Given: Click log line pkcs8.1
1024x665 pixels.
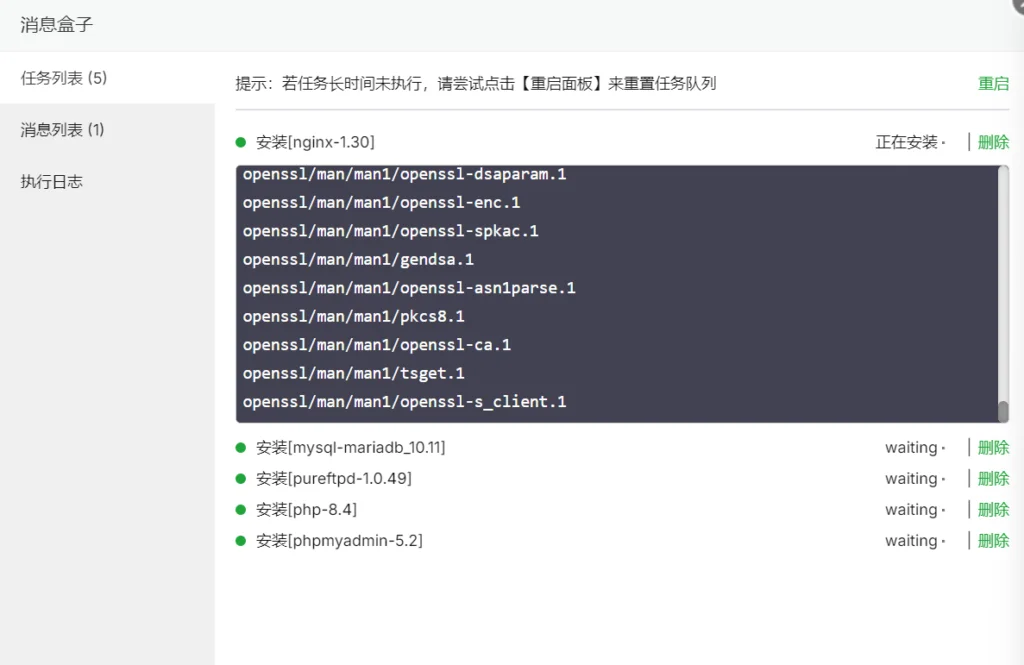Looking at the screenshot, I should tap(353, 316).
